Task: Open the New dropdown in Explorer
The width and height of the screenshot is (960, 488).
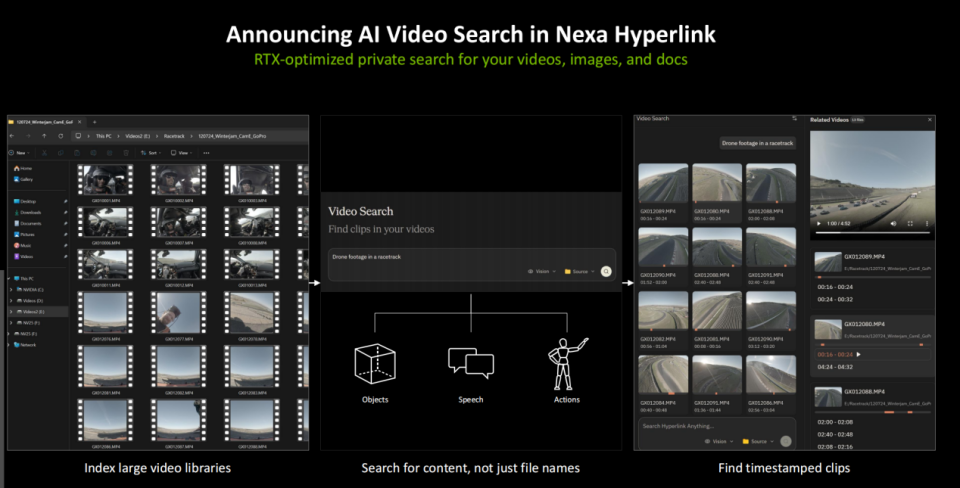Action: pyautogui.click(x=19, y=152)
